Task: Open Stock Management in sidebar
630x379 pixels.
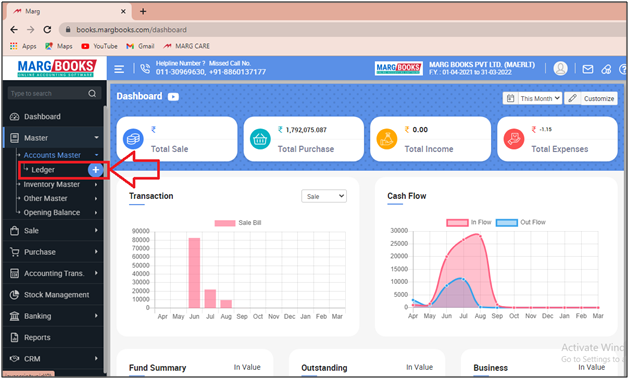Action: [x=53, y=295]
